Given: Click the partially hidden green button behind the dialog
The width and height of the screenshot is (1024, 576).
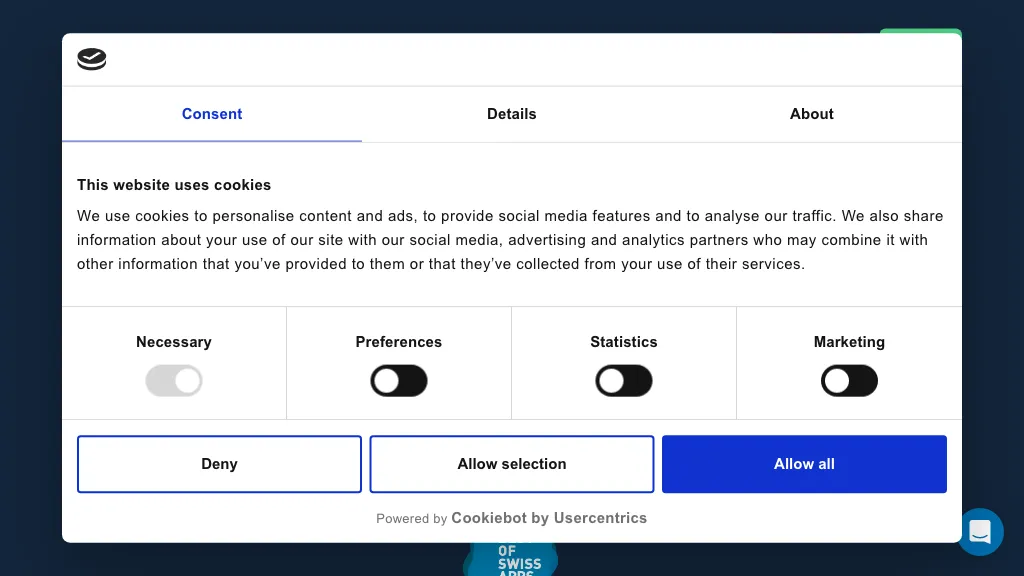Looking at the screenshot, I should [920, 31].
